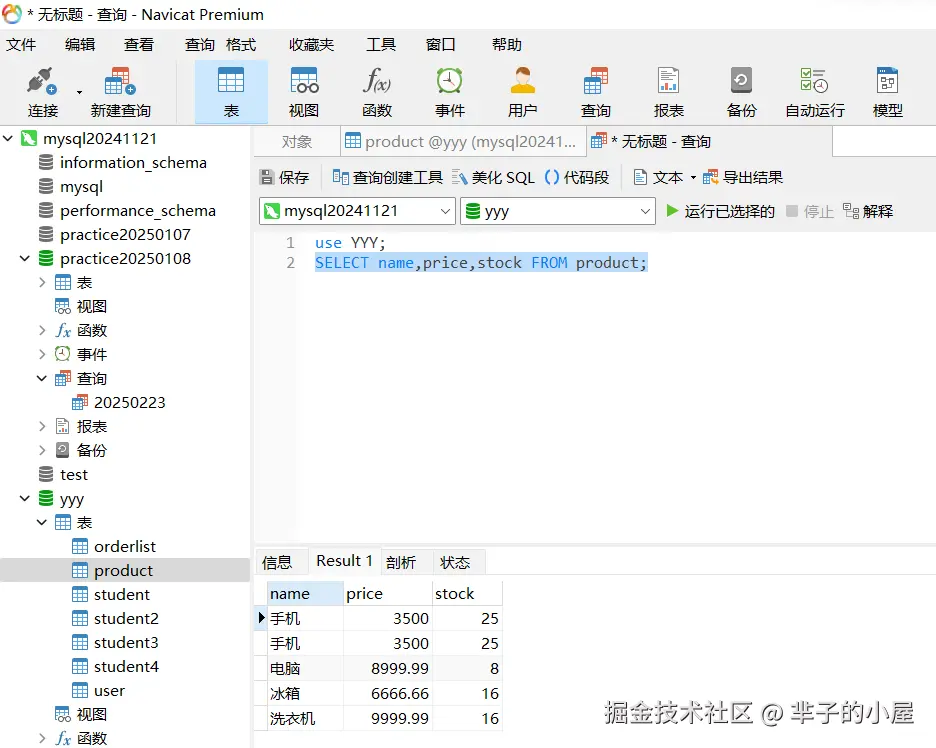
Task: Open the 事件 event toolbar icon
Action: tap(449, 92)
